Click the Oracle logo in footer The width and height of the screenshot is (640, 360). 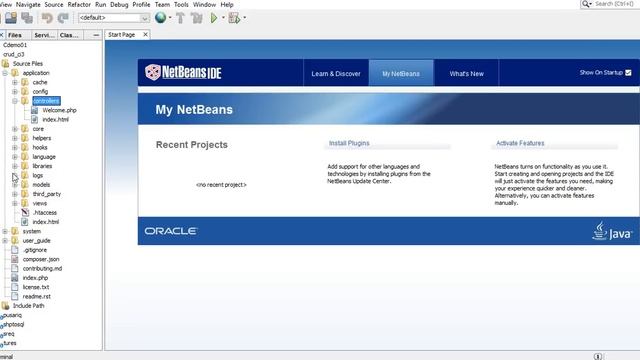pyautogui.click(x=171, y=231)
